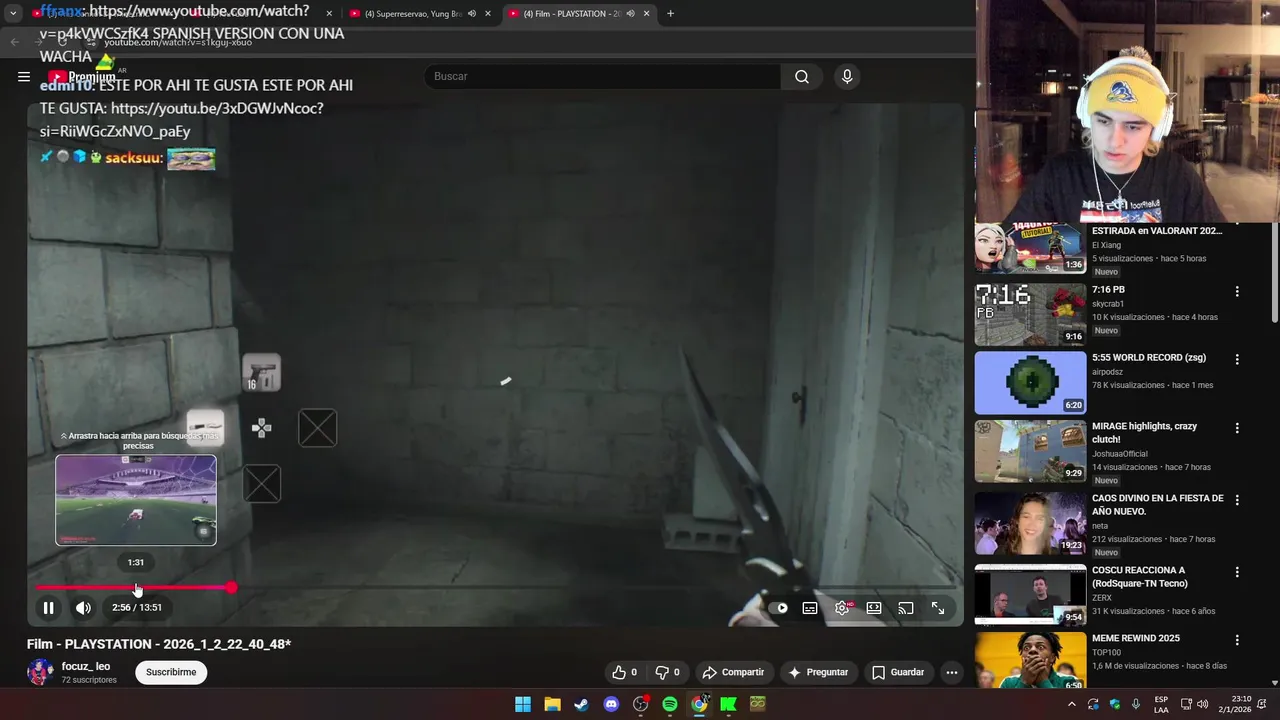Pause the video with the pause button

pos(48,607)
